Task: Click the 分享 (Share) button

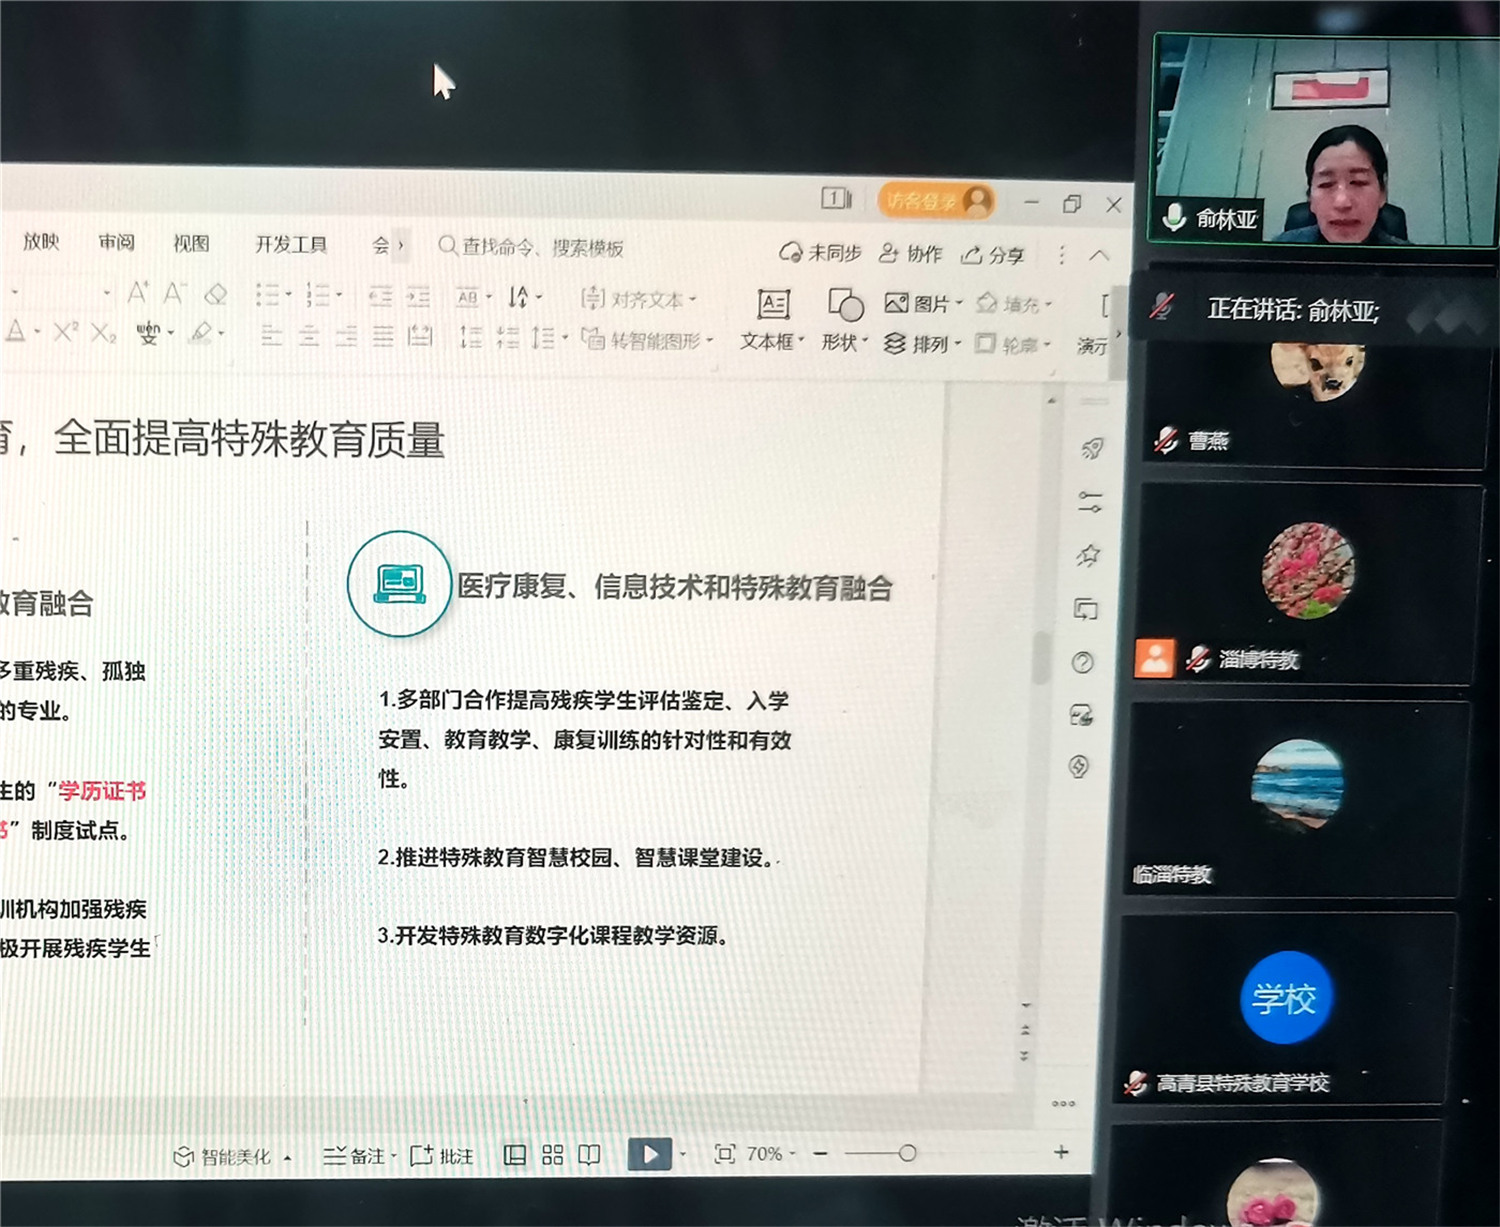Action: [x=994, y=255]
